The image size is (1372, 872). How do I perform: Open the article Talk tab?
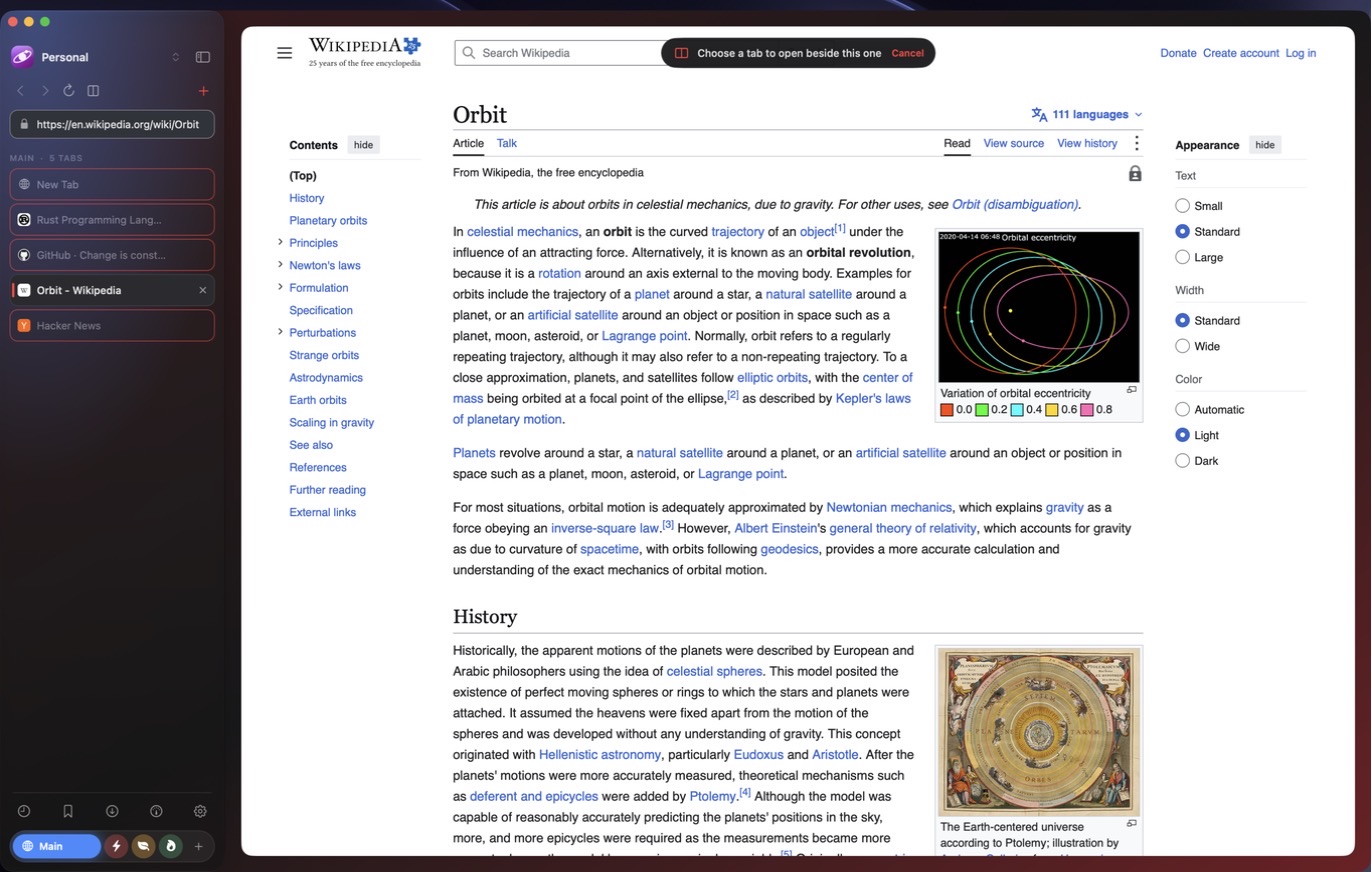click(x=507, y=143)
